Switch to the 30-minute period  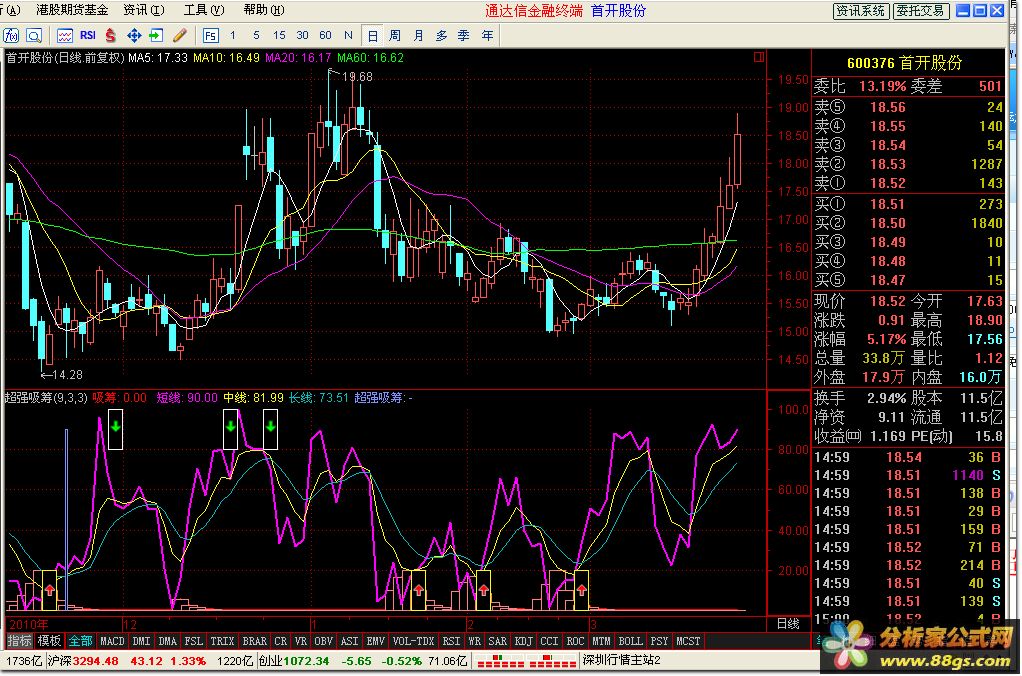(x=302, y=35)
